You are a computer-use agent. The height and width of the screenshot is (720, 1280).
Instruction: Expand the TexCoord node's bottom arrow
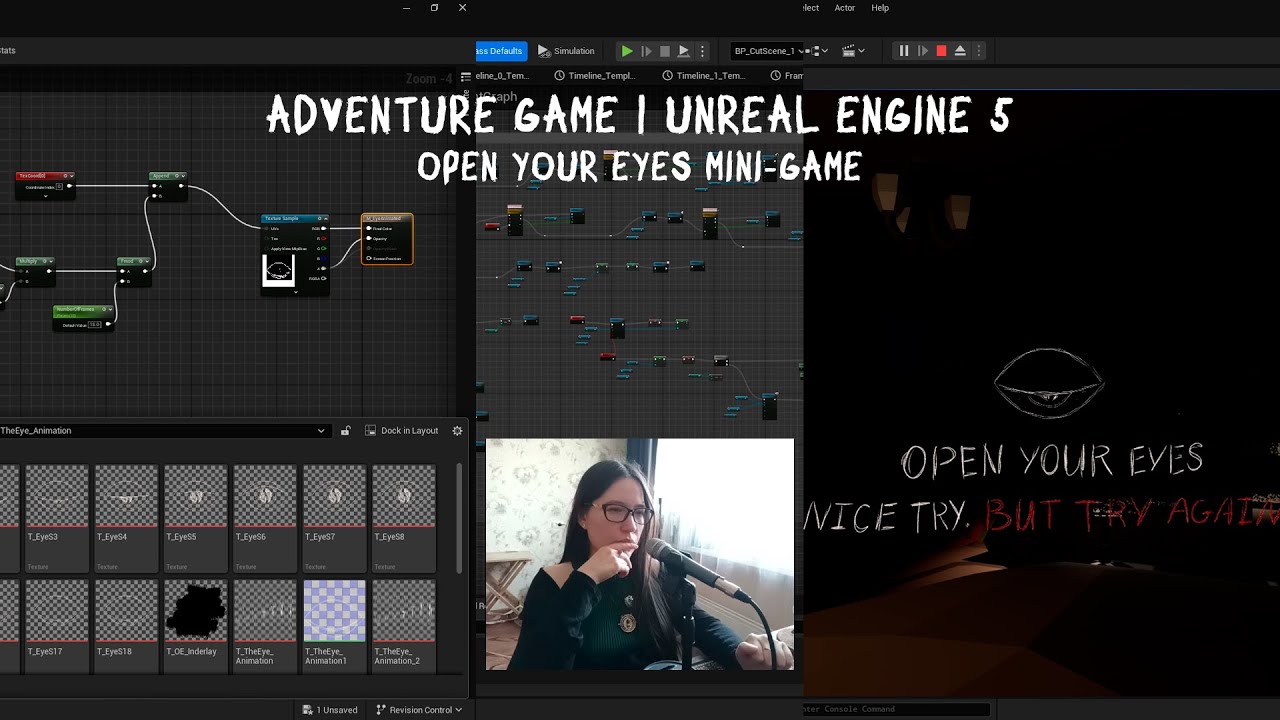point(46,196)
